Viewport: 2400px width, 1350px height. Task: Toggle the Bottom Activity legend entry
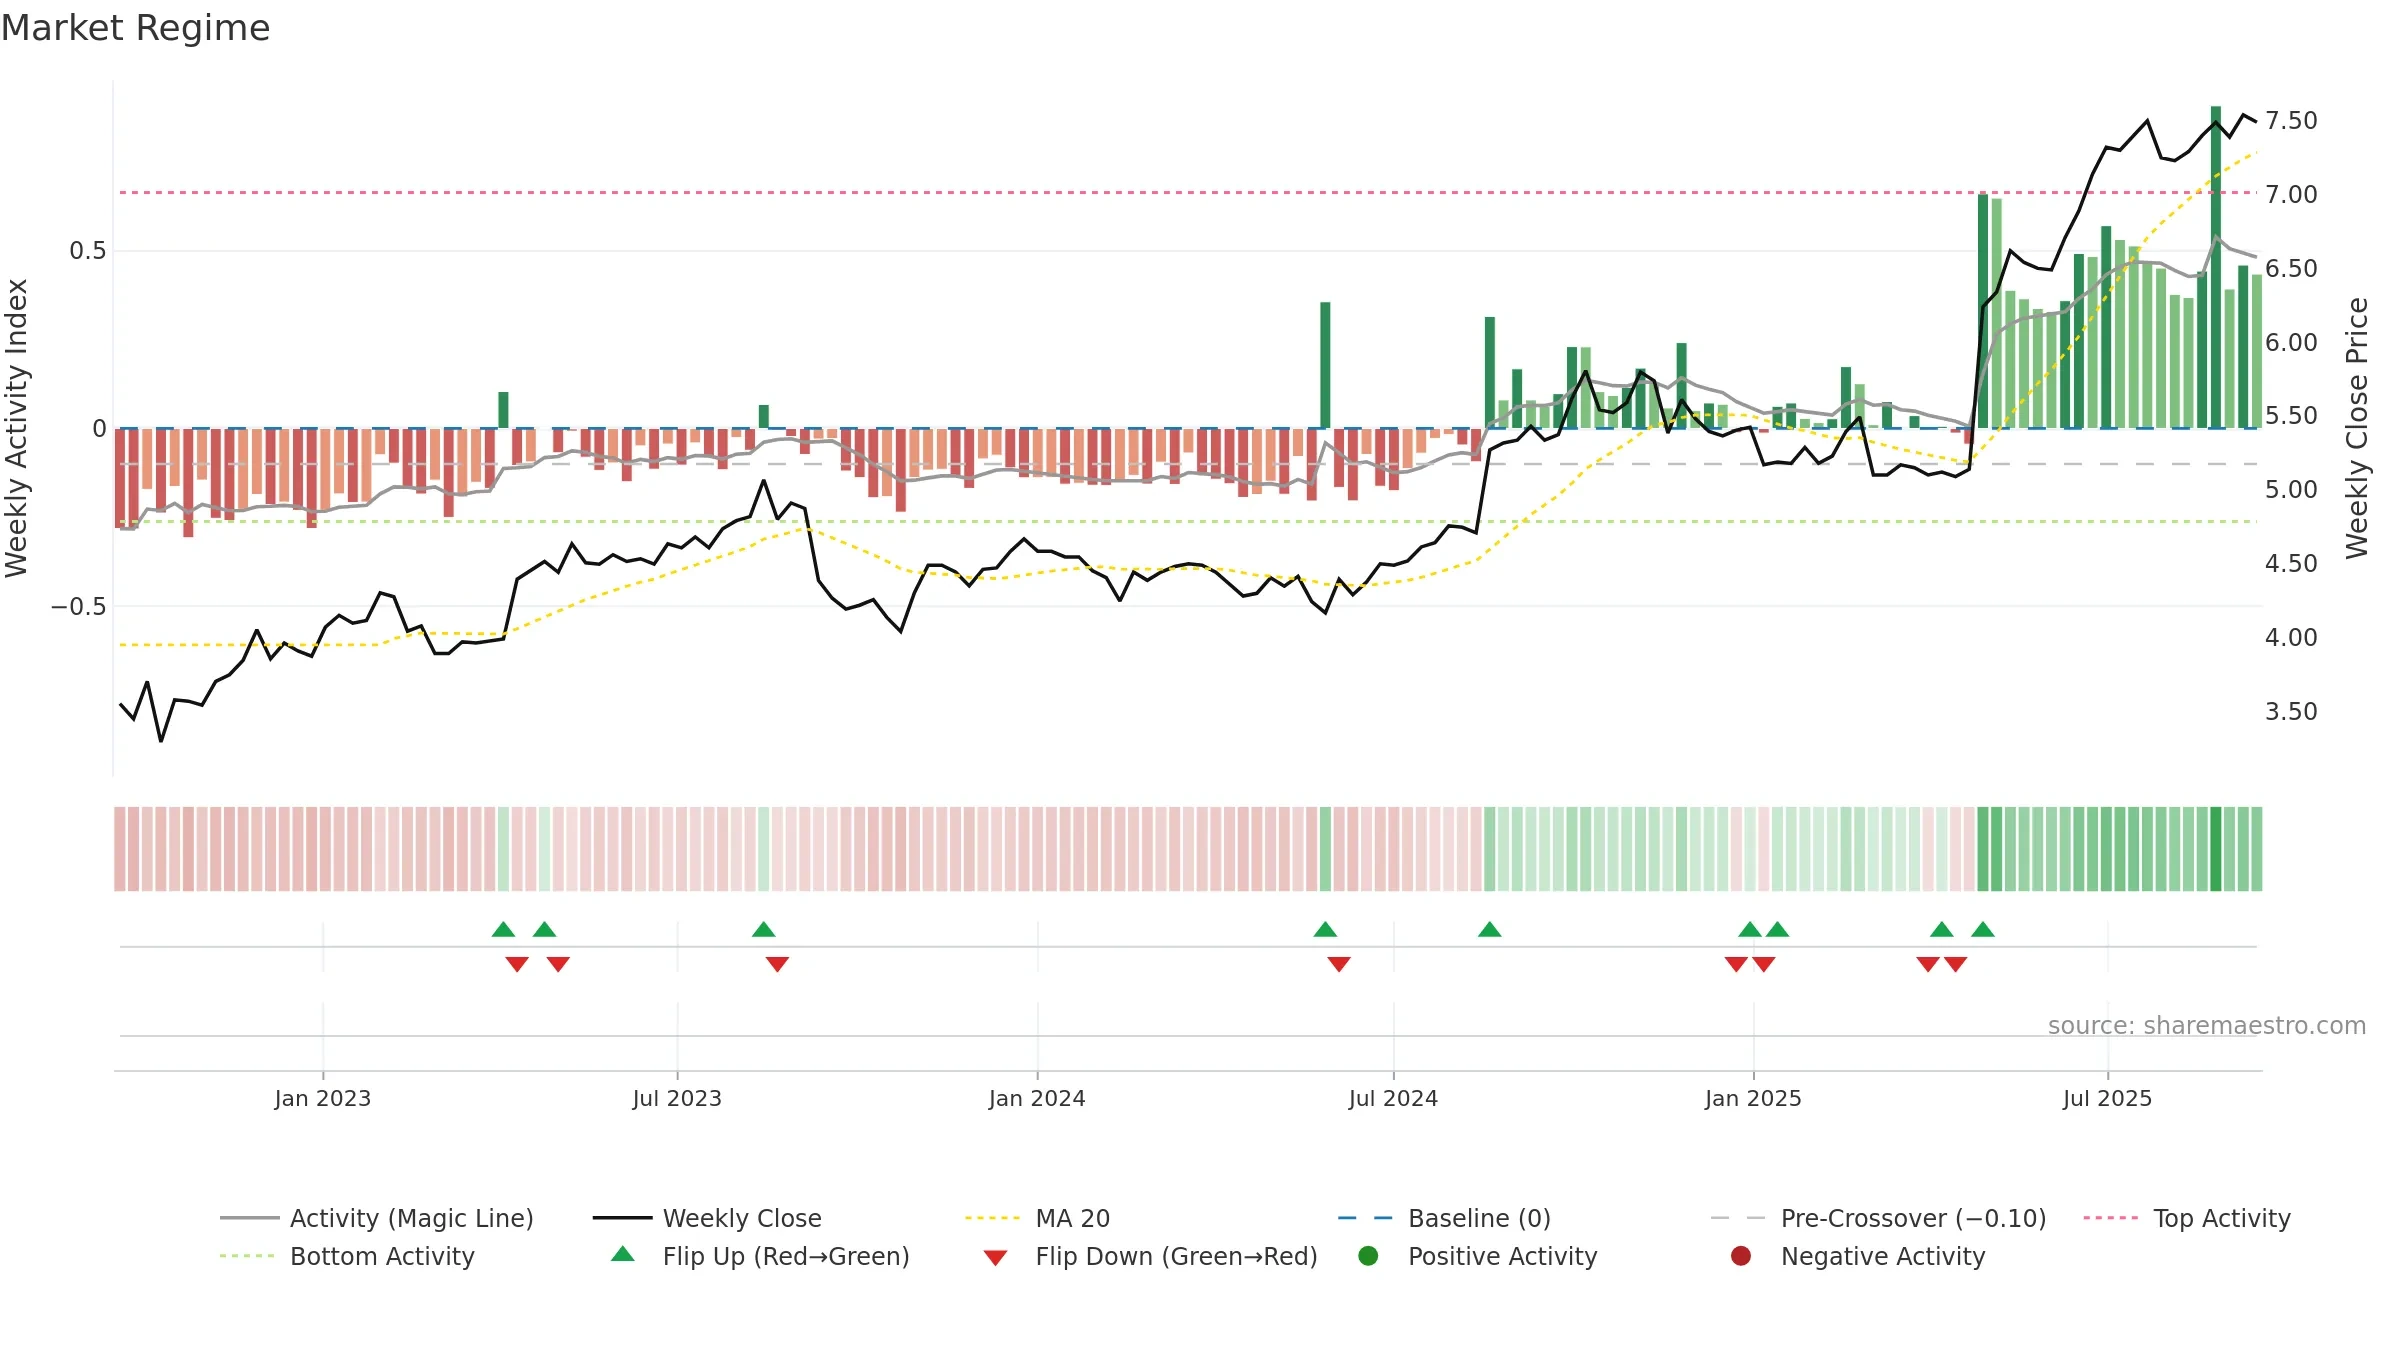pyautogui.click(x=347, y=1256)
